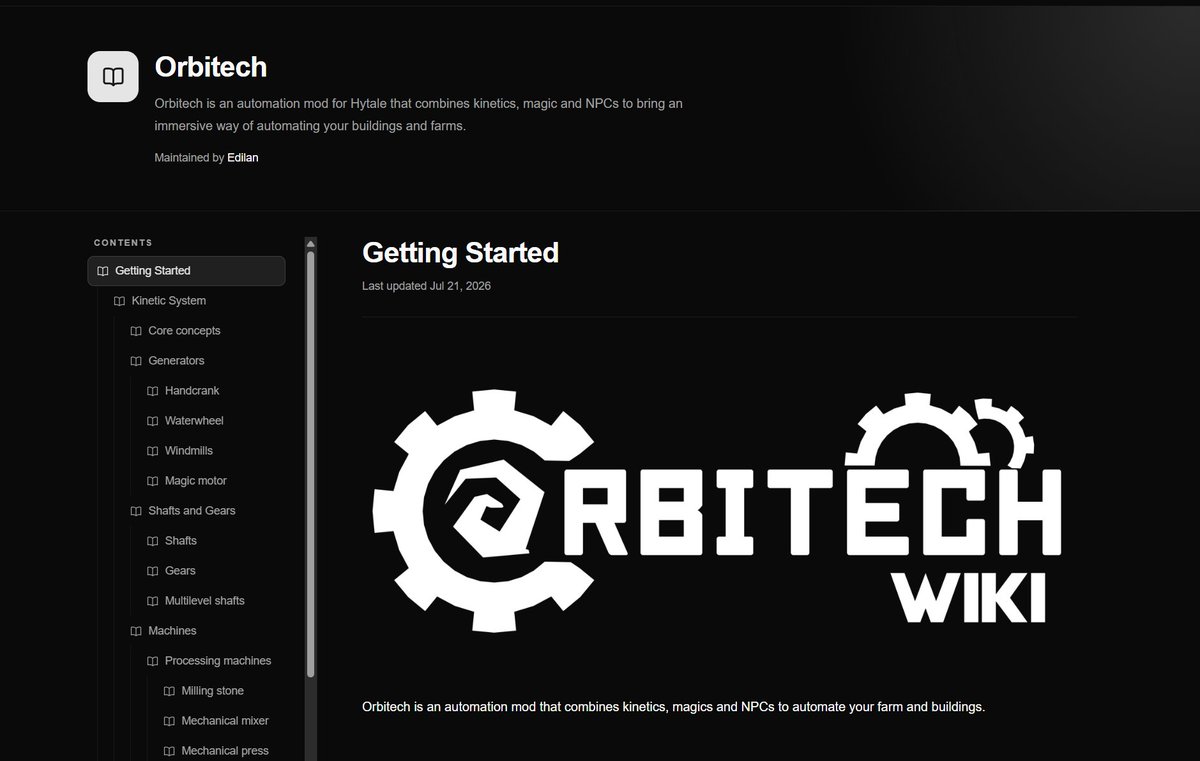This screenshot has width=1200, height=761.
Task: Click the book icon beside Getting Started
Action: 103,271
